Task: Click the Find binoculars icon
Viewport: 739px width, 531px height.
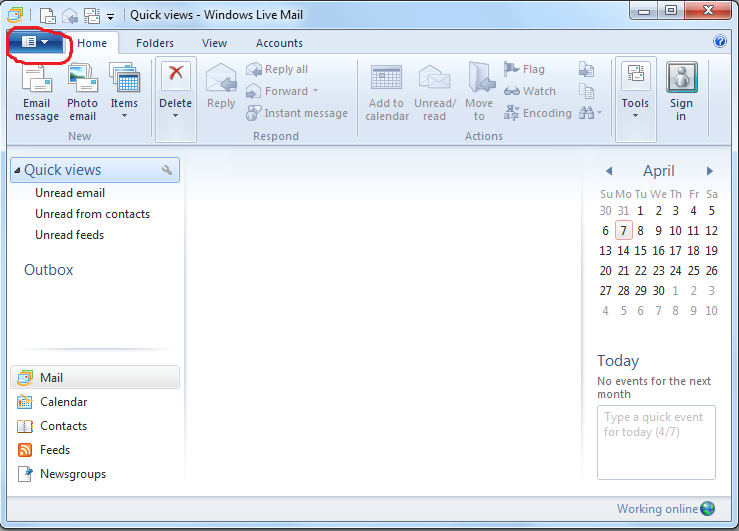Action: tap(586, 113)
